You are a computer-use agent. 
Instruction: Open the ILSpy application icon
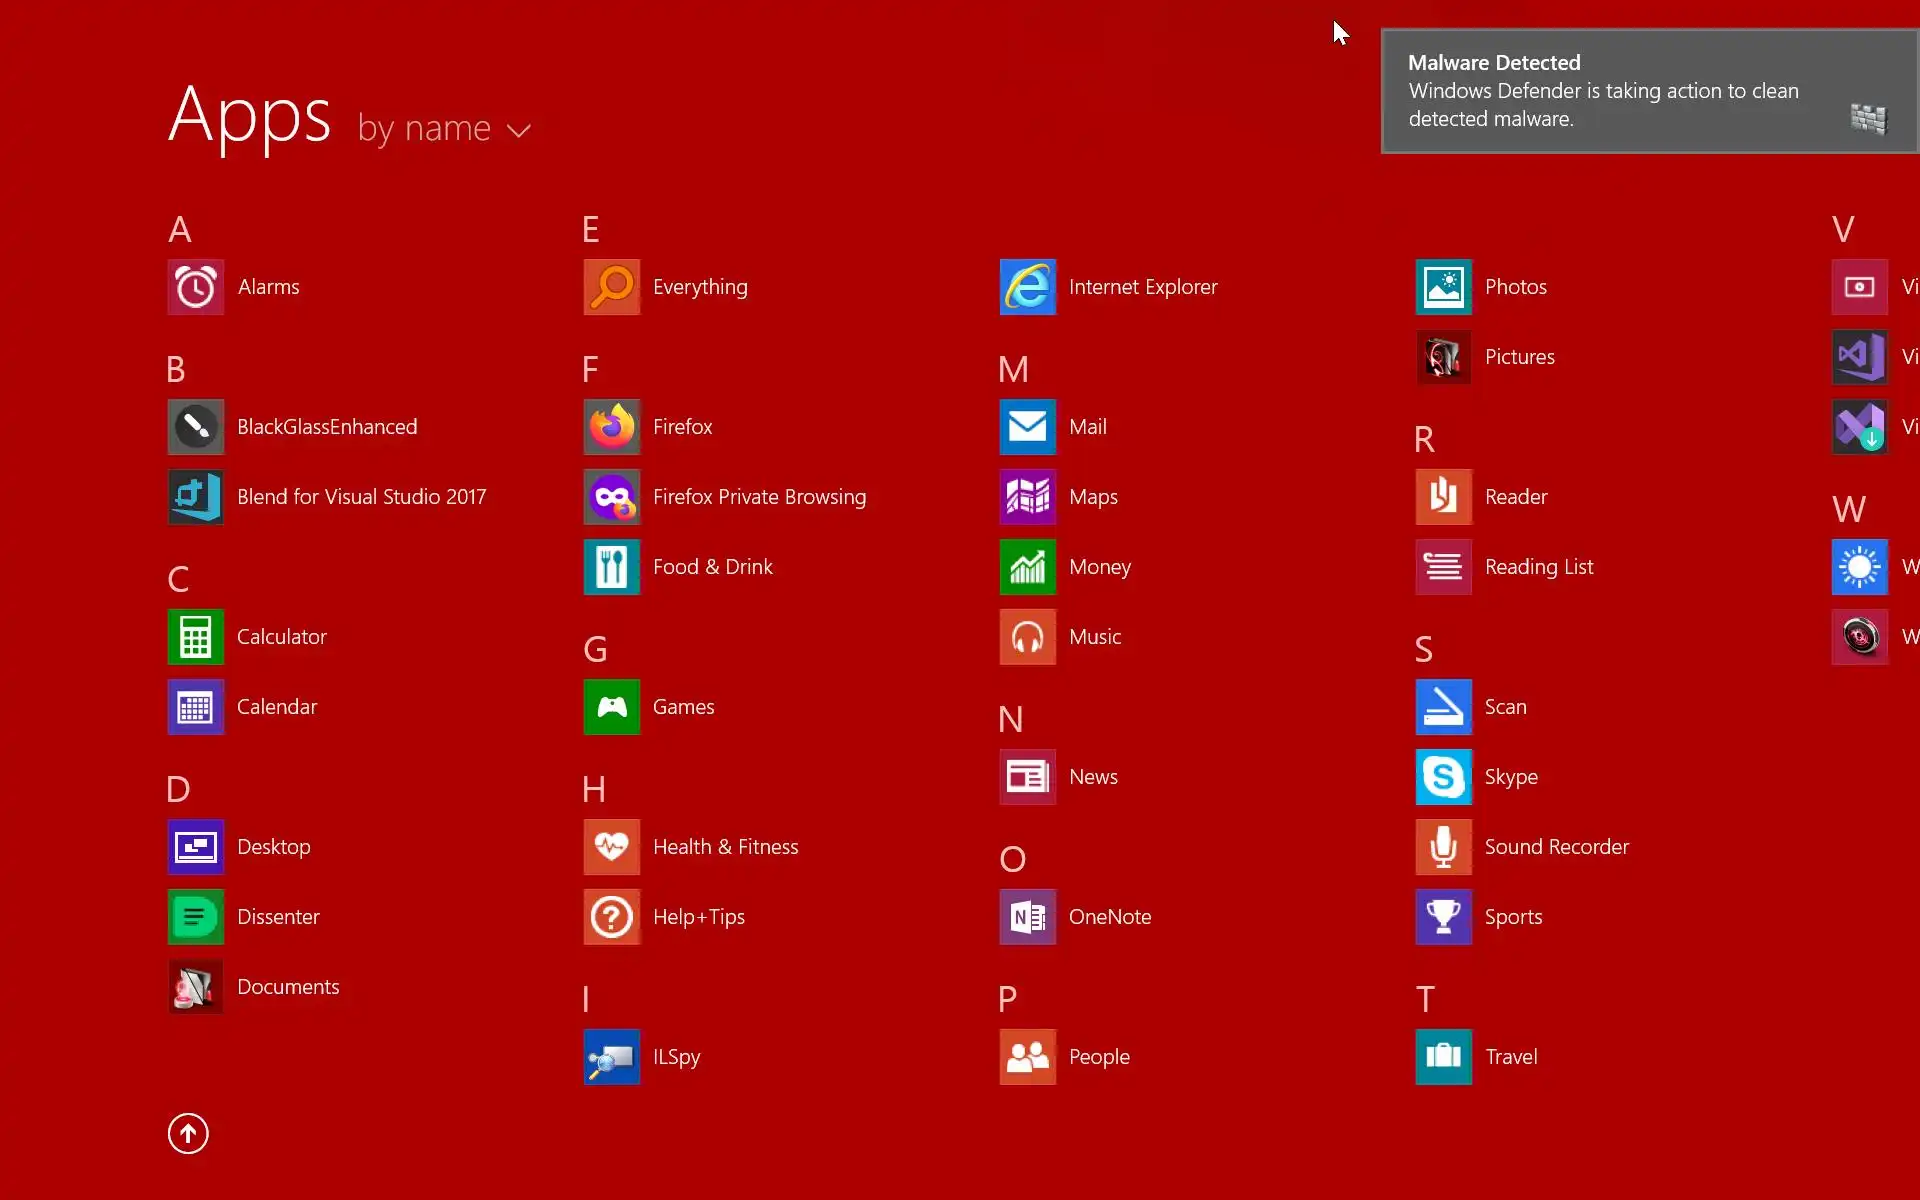point(611,1057)
